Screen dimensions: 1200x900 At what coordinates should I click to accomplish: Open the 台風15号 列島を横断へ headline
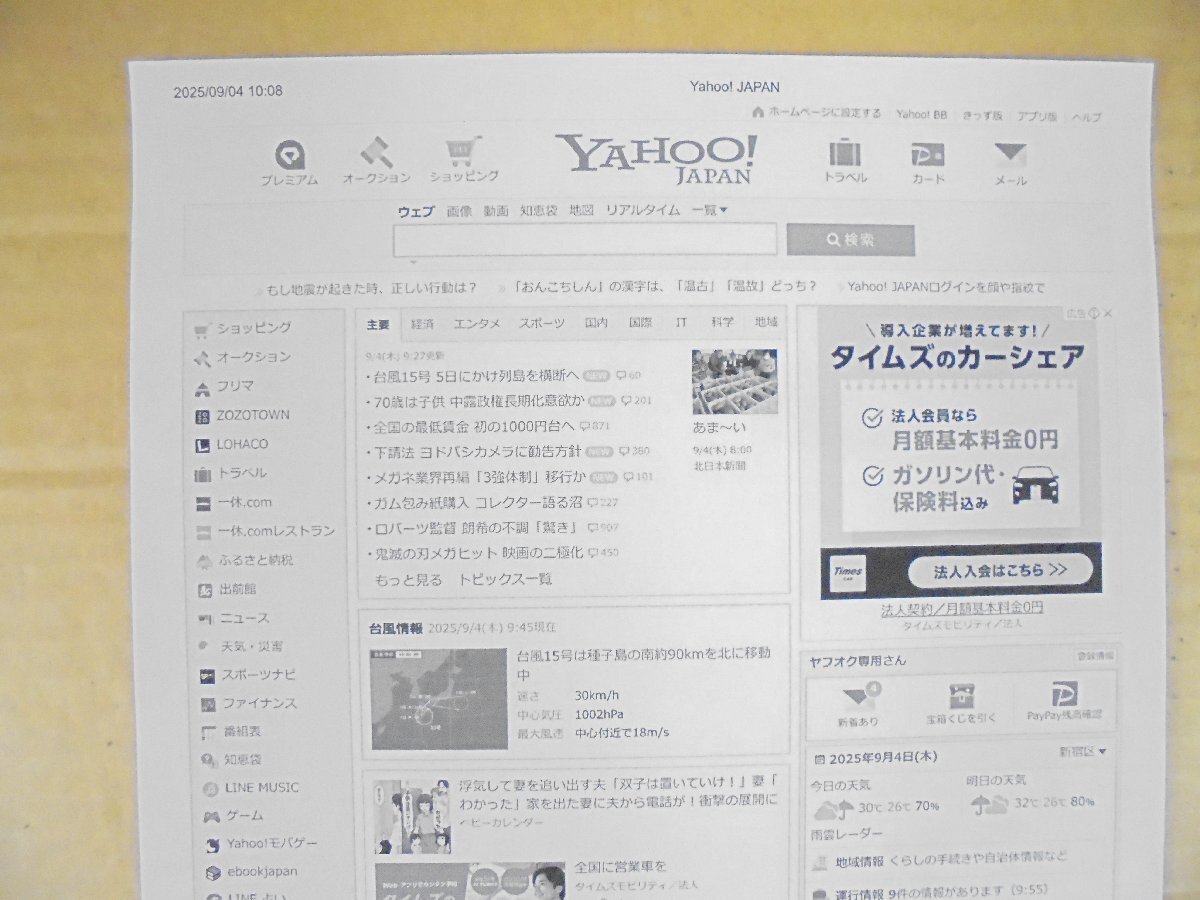click(x=475, y=376)
